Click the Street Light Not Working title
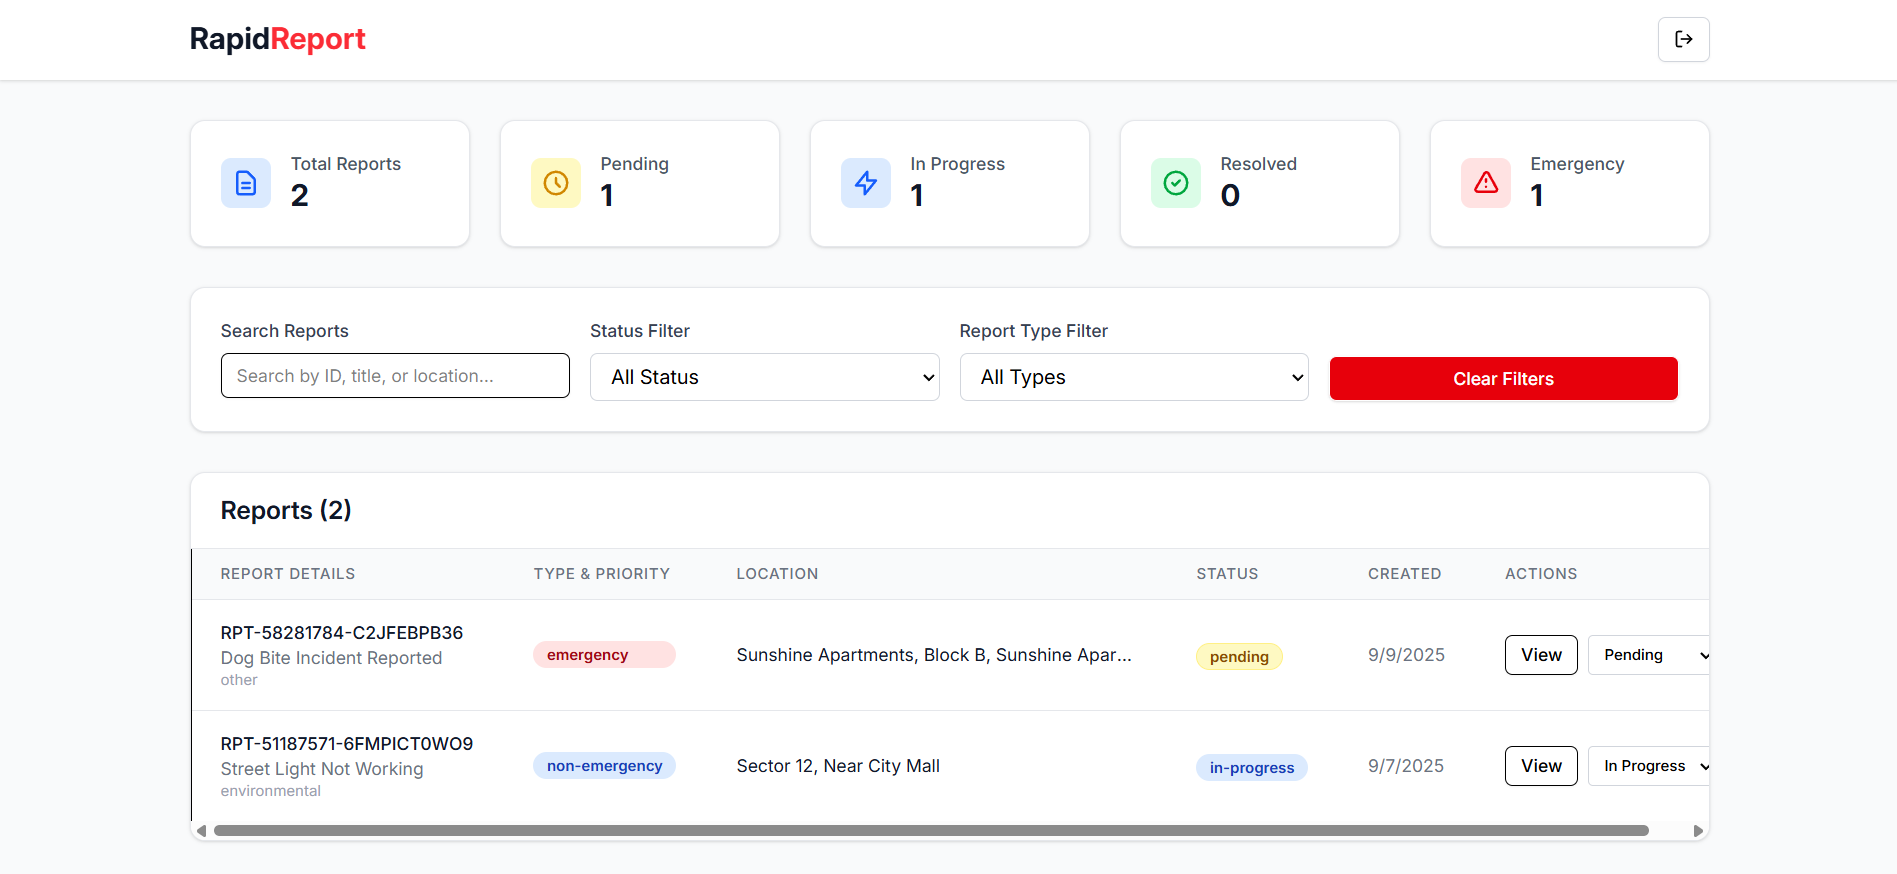1897x874 pixels. pos(322,769)
